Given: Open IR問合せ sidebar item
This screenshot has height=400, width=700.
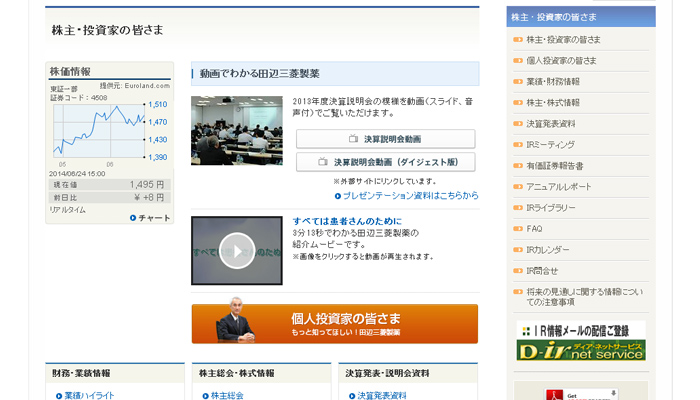Looking at the screenshot, I should tap(542, 271).
